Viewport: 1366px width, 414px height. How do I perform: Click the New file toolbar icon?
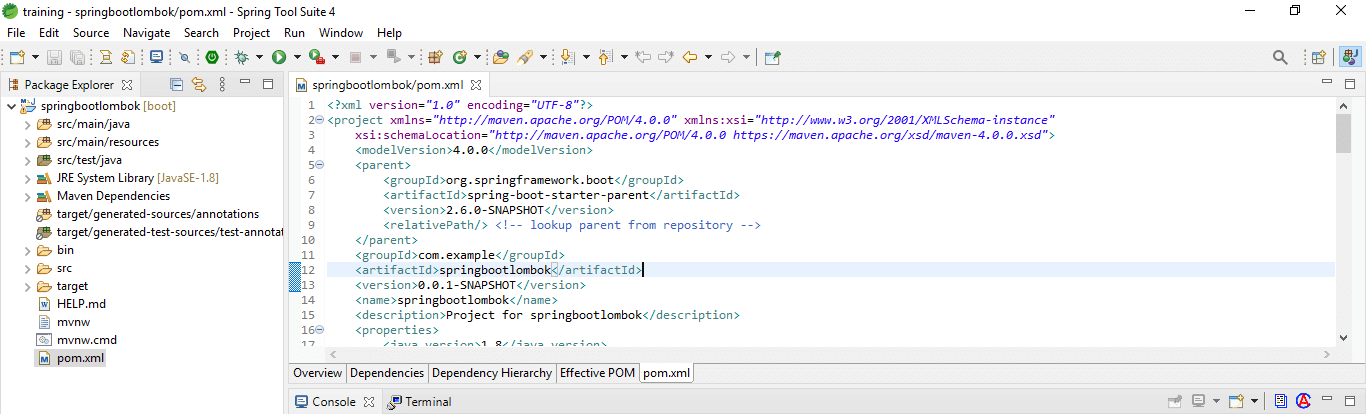tap(17, 58)
